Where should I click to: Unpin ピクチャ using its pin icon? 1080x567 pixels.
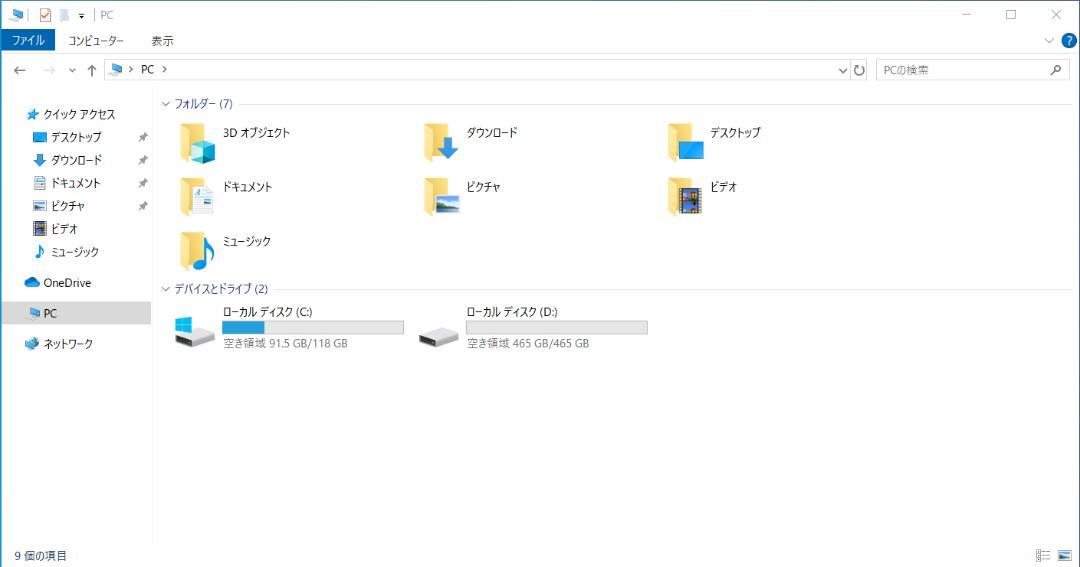coord(143,205)
